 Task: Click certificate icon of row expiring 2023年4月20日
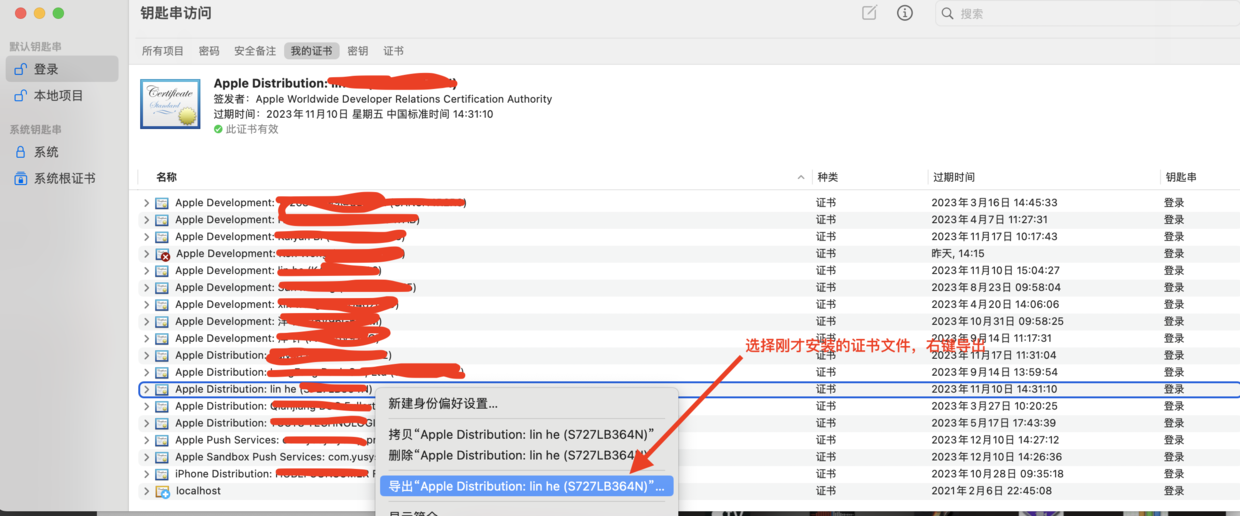tap(162, 305)
